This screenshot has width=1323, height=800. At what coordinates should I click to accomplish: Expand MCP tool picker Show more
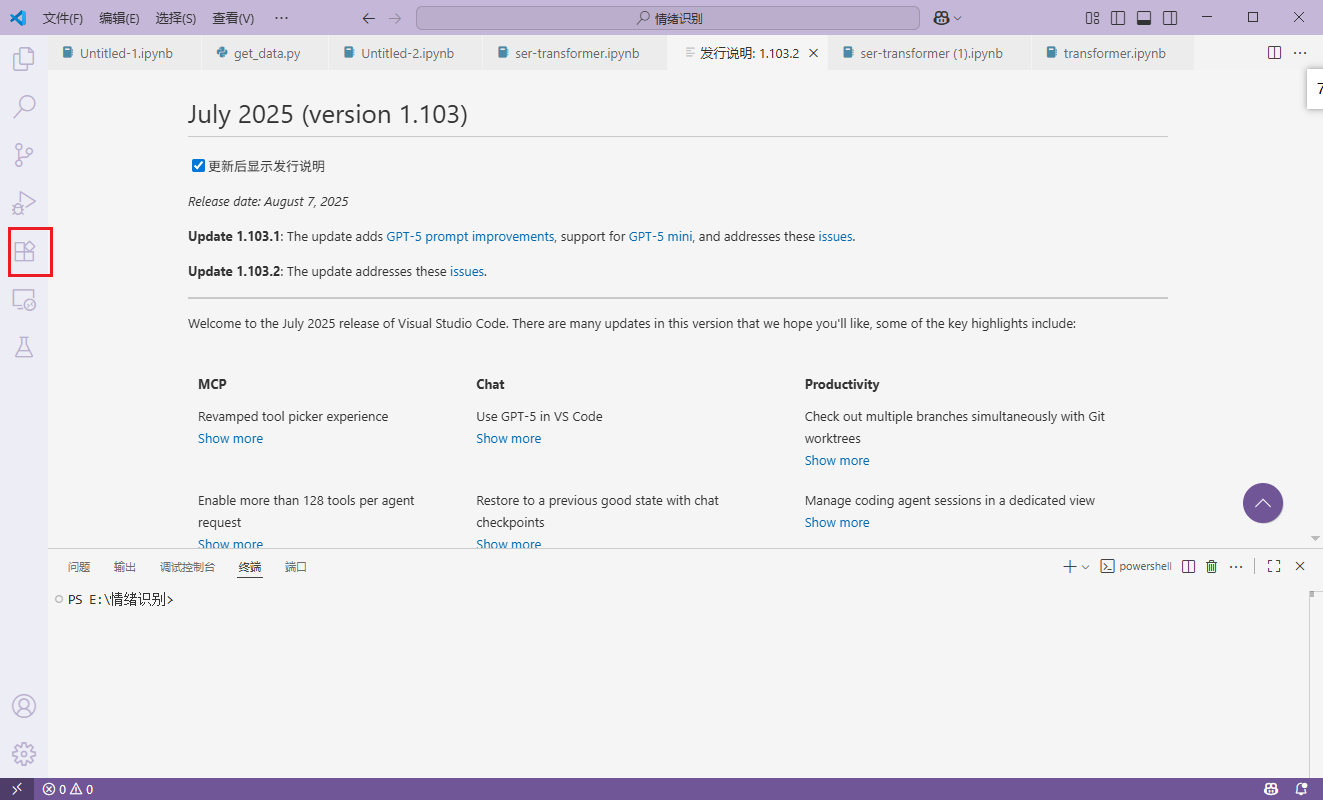pyautogui.click(x=230, y=438)
